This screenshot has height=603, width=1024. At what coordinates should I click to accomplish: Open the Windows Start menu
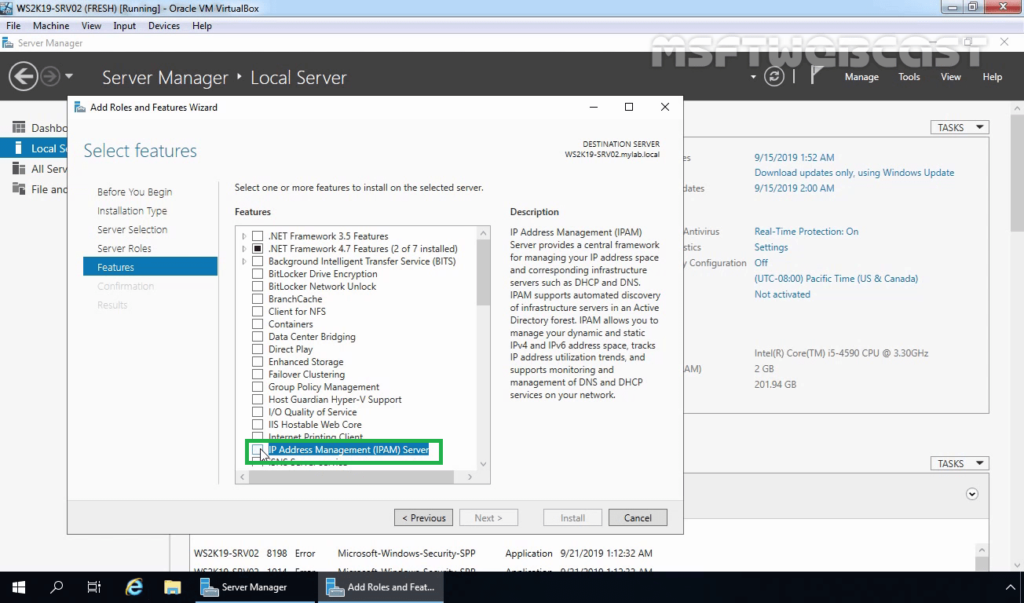(19, 587)
